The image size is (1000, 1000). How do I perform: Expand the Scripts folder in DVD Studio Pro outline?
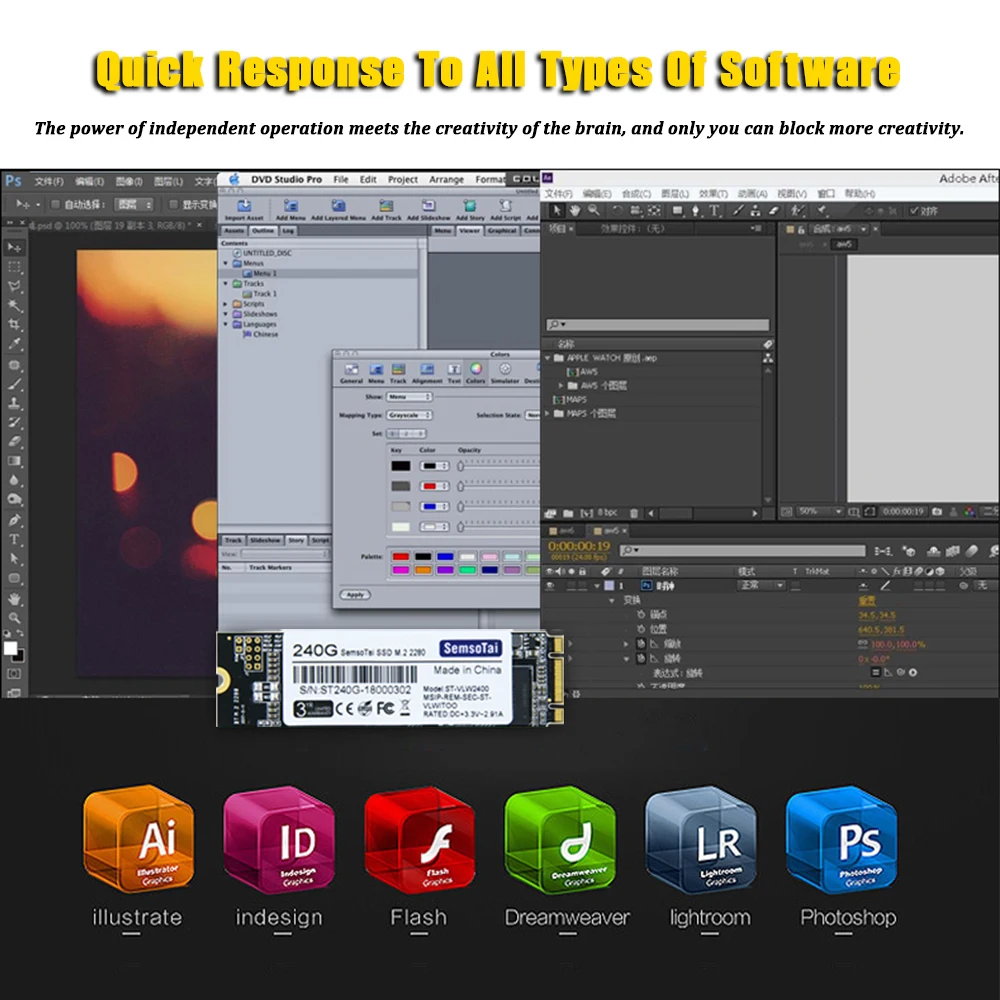pyautogui.click(x=226, y=304)
